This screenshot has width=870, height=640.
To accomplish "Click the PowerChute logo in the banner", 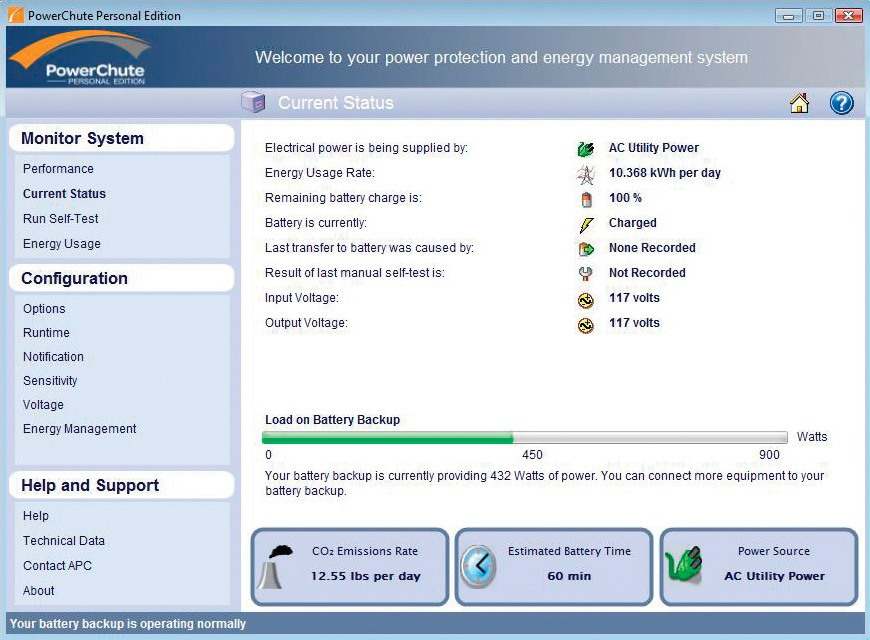I will (79, 58).
